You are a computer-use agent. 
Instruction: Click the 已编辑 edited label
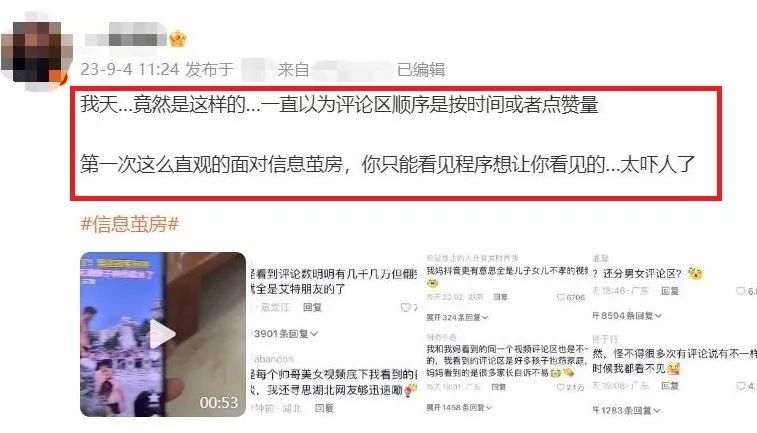pyautogui.click(x=421, y=70)
